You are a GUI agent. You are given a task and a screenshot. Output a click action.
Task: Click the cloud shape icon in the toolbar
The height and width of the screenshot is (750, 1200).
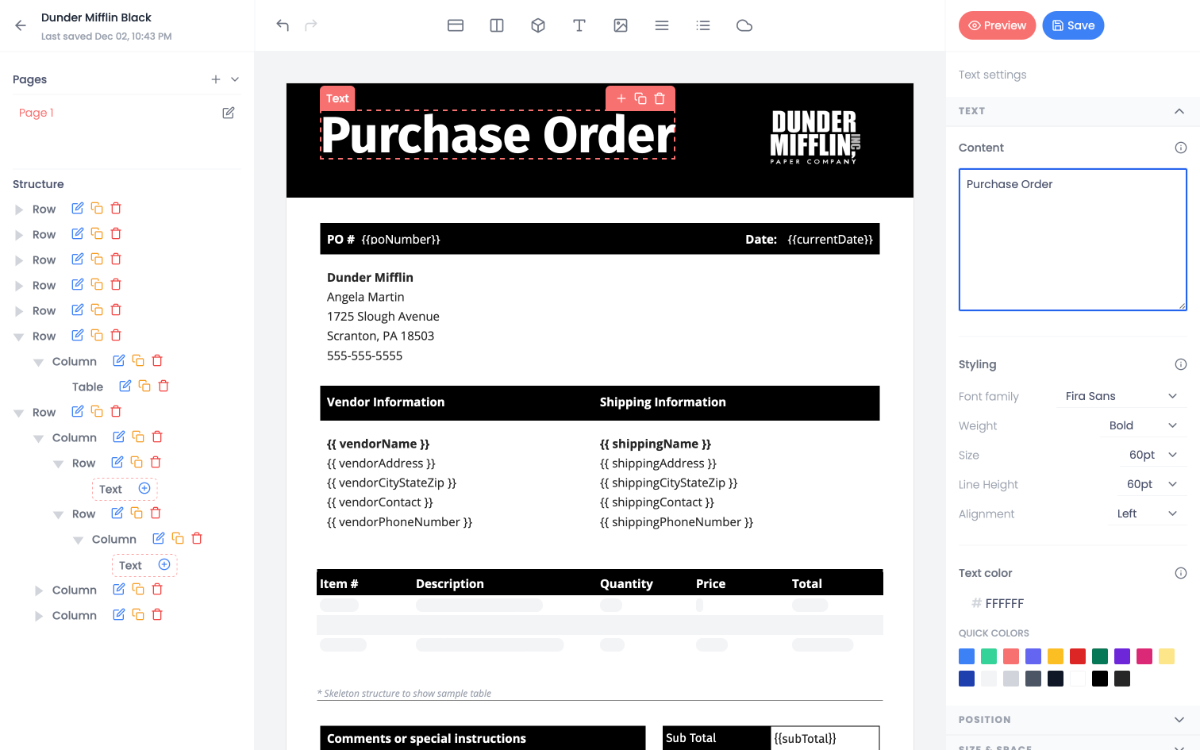pos(744,25)
